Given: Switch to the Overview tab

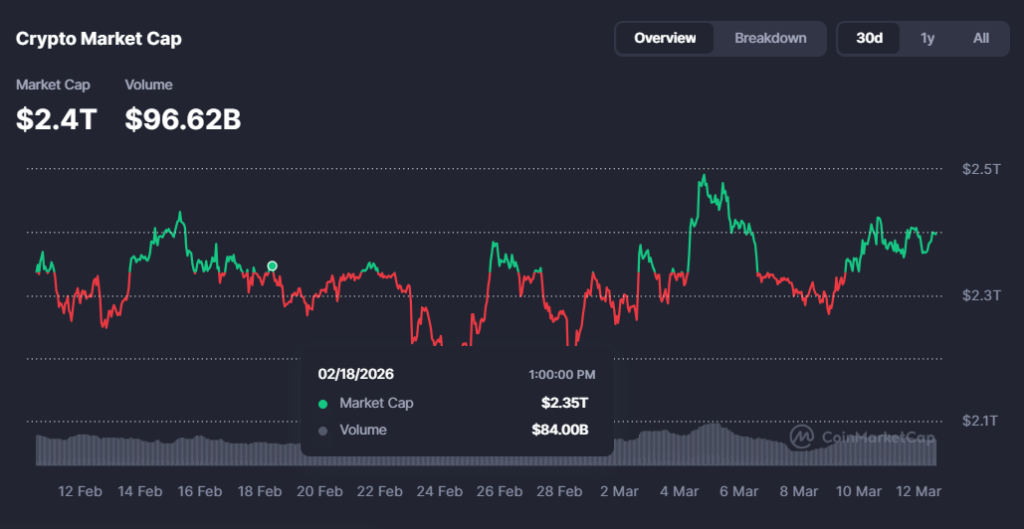Looking at the screenshot, I should 665,38.
